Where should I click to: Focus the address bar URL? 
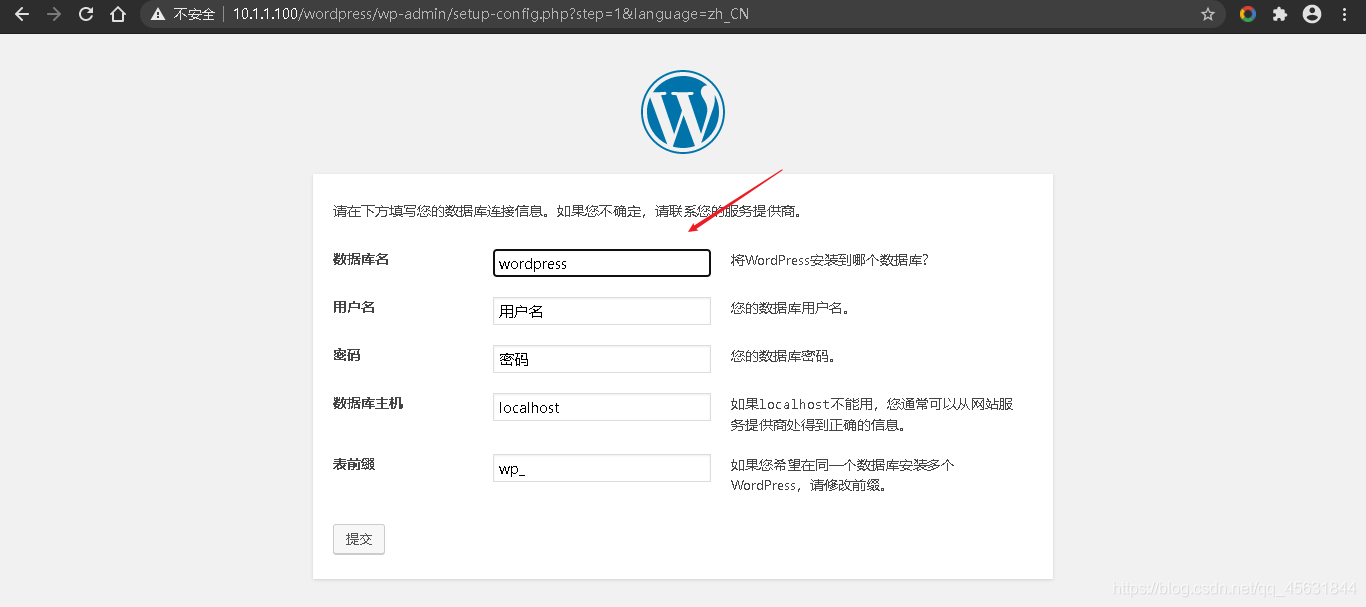click(491, 14)
